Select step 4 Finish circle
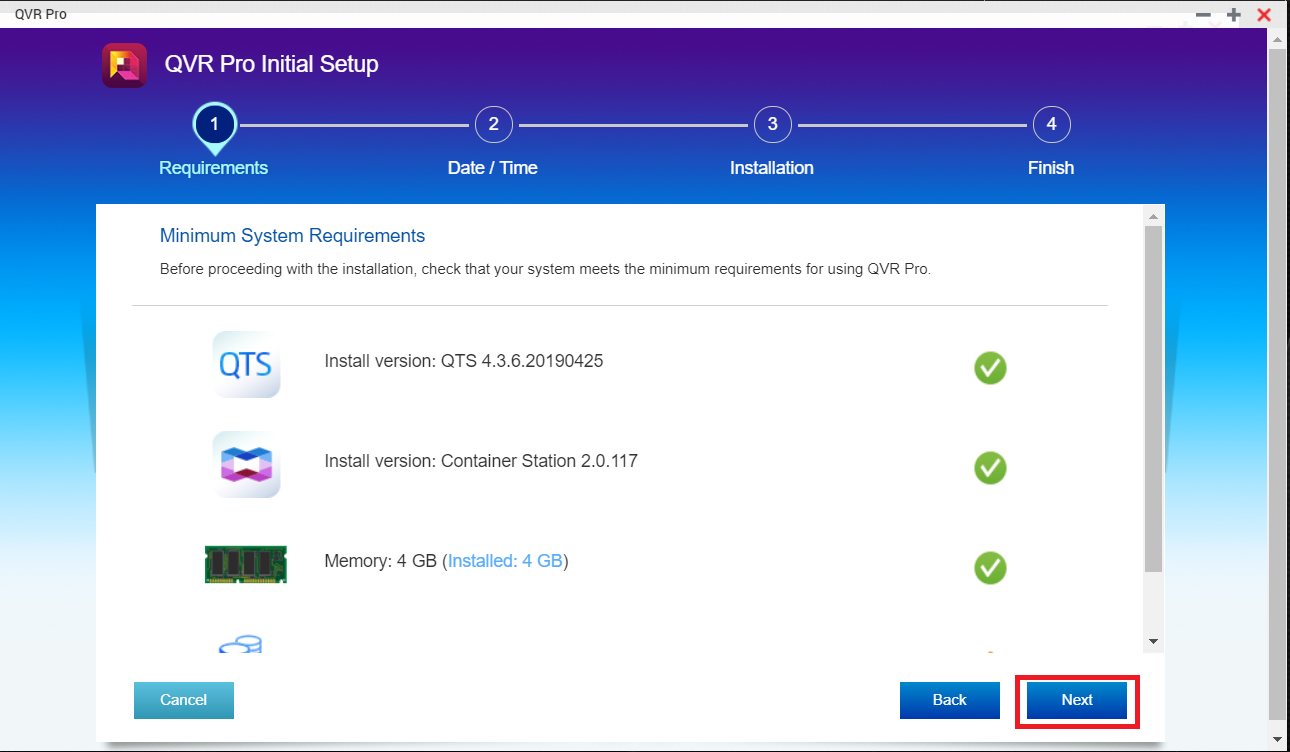 [x=1051, y=125]
